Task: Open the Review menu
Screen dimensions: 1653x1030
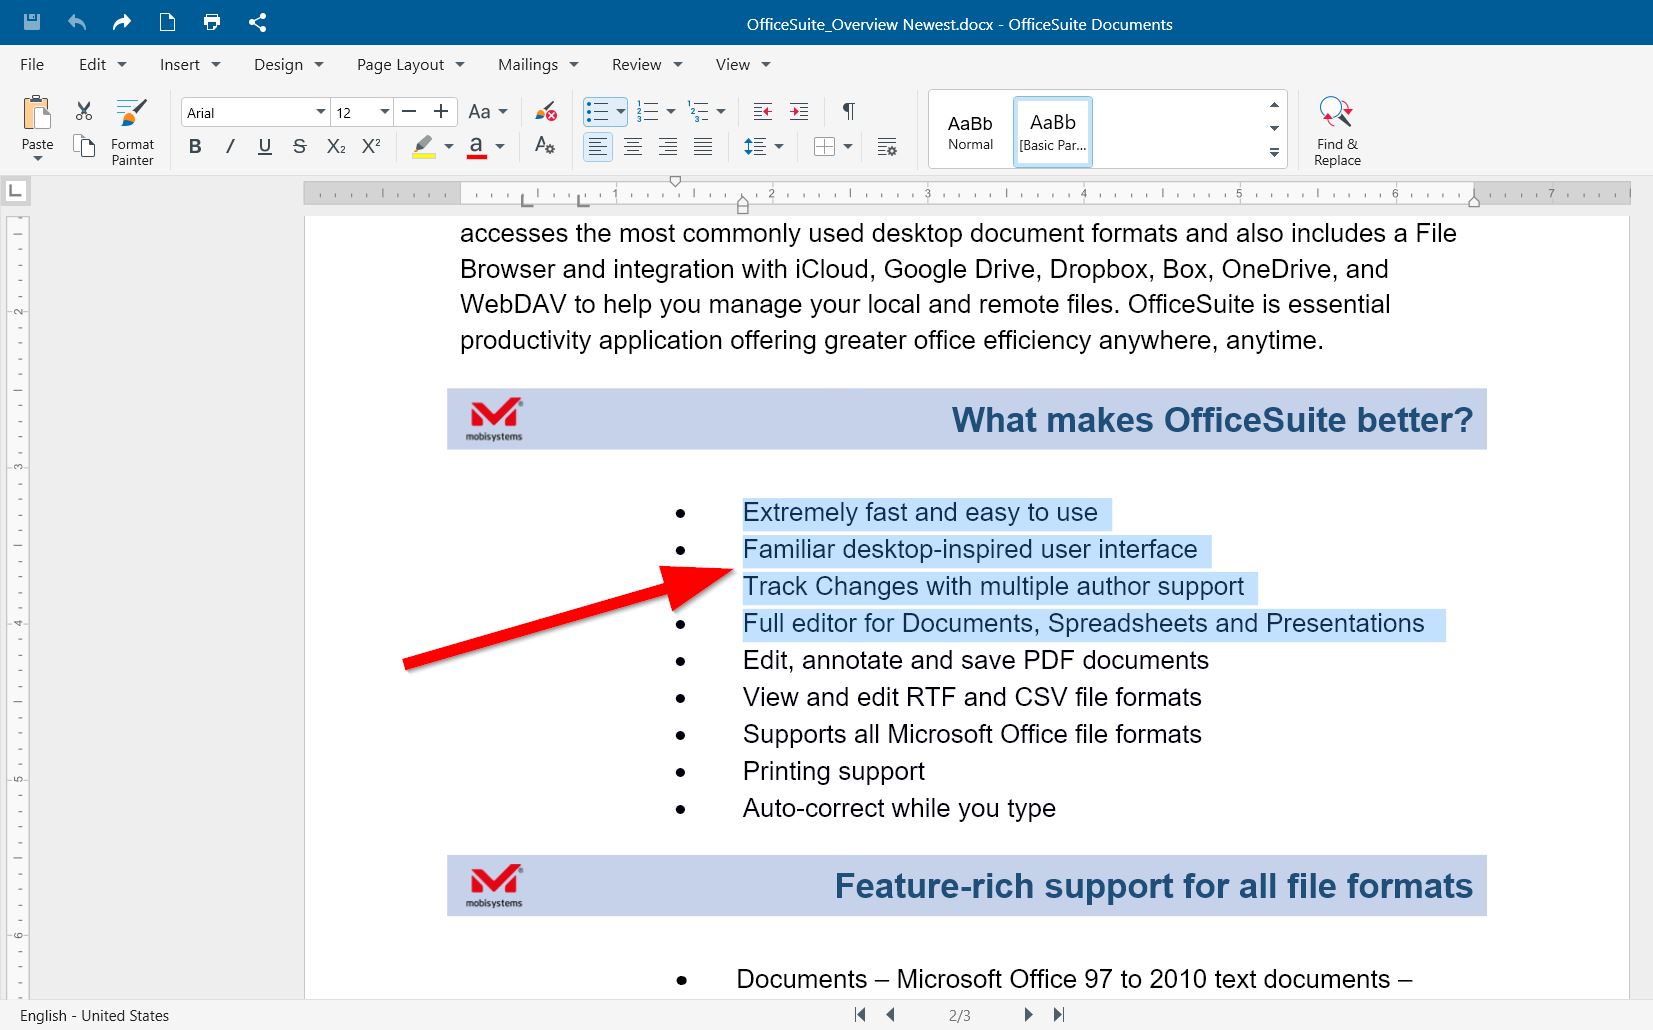Action: point(647,64)
